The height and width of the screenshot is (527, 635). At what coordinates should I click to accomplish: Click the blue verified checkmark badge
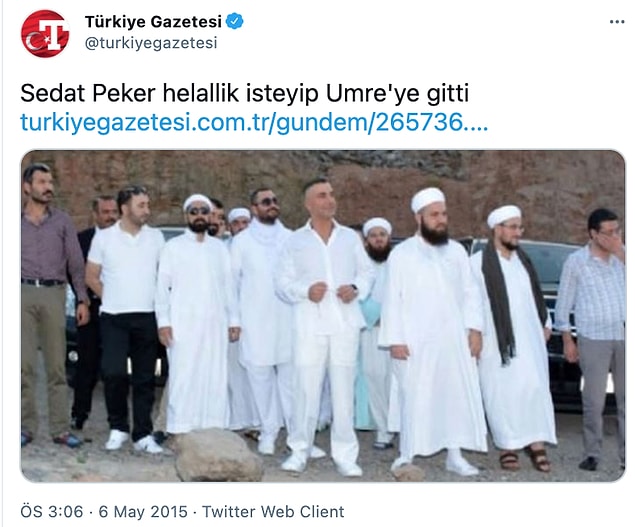pos(234,21)
